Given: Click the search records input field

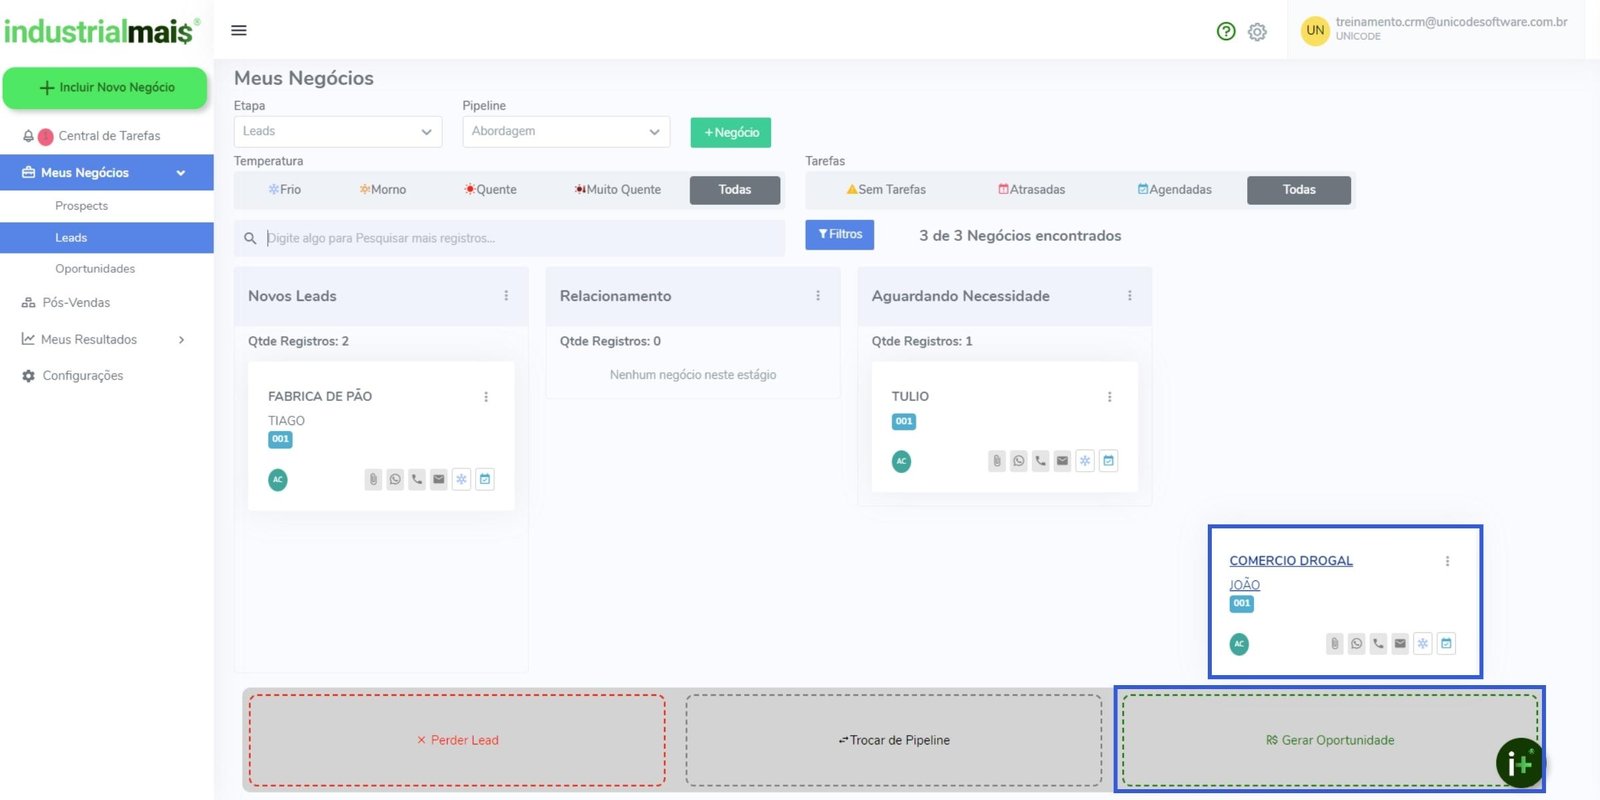Looking at the screenshot, I should point(520,238).
